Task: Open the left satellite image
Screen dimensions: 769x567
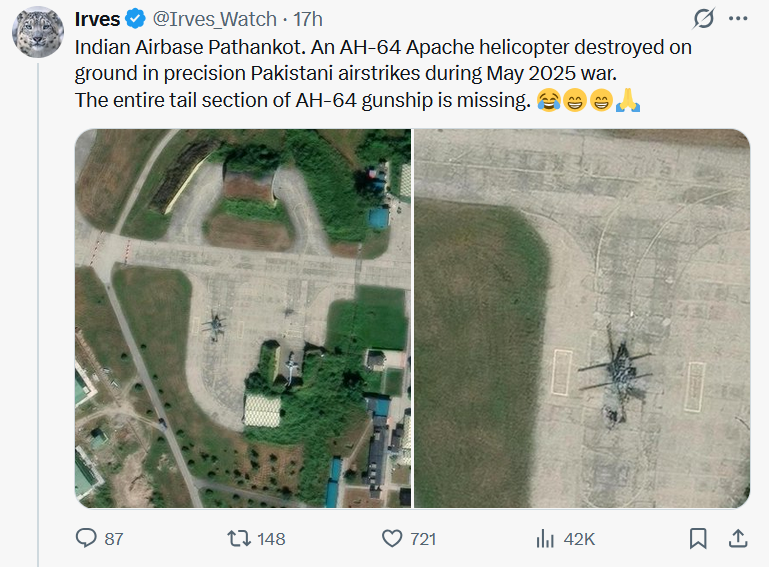Action: [242, 318]
